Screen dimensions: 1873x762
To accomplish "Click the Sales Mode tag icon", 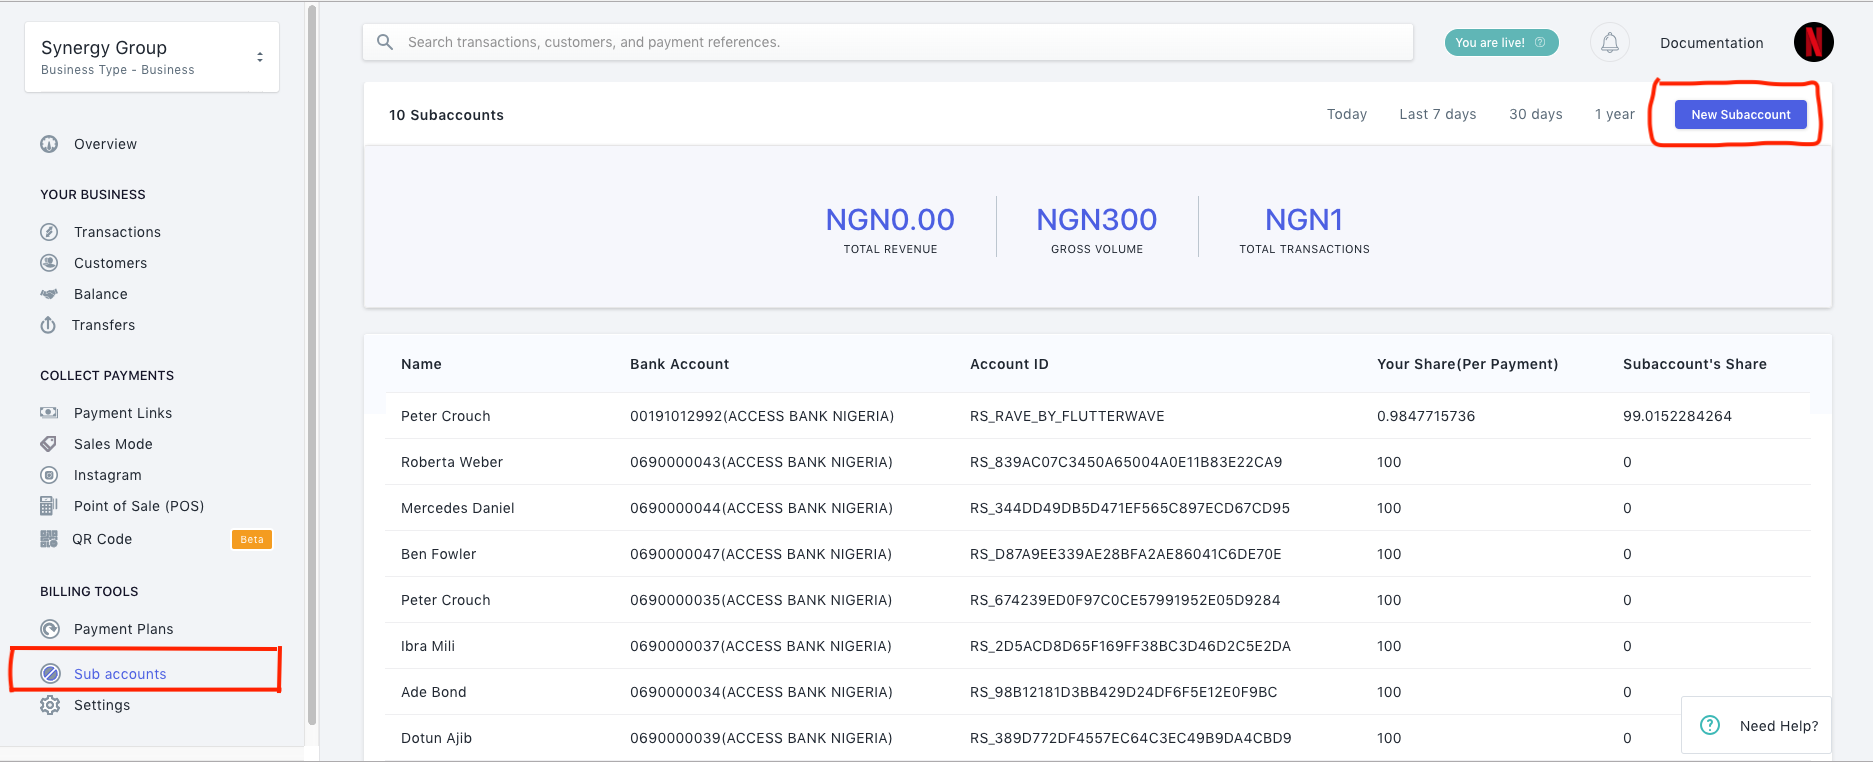I will (x=49, y=444).
